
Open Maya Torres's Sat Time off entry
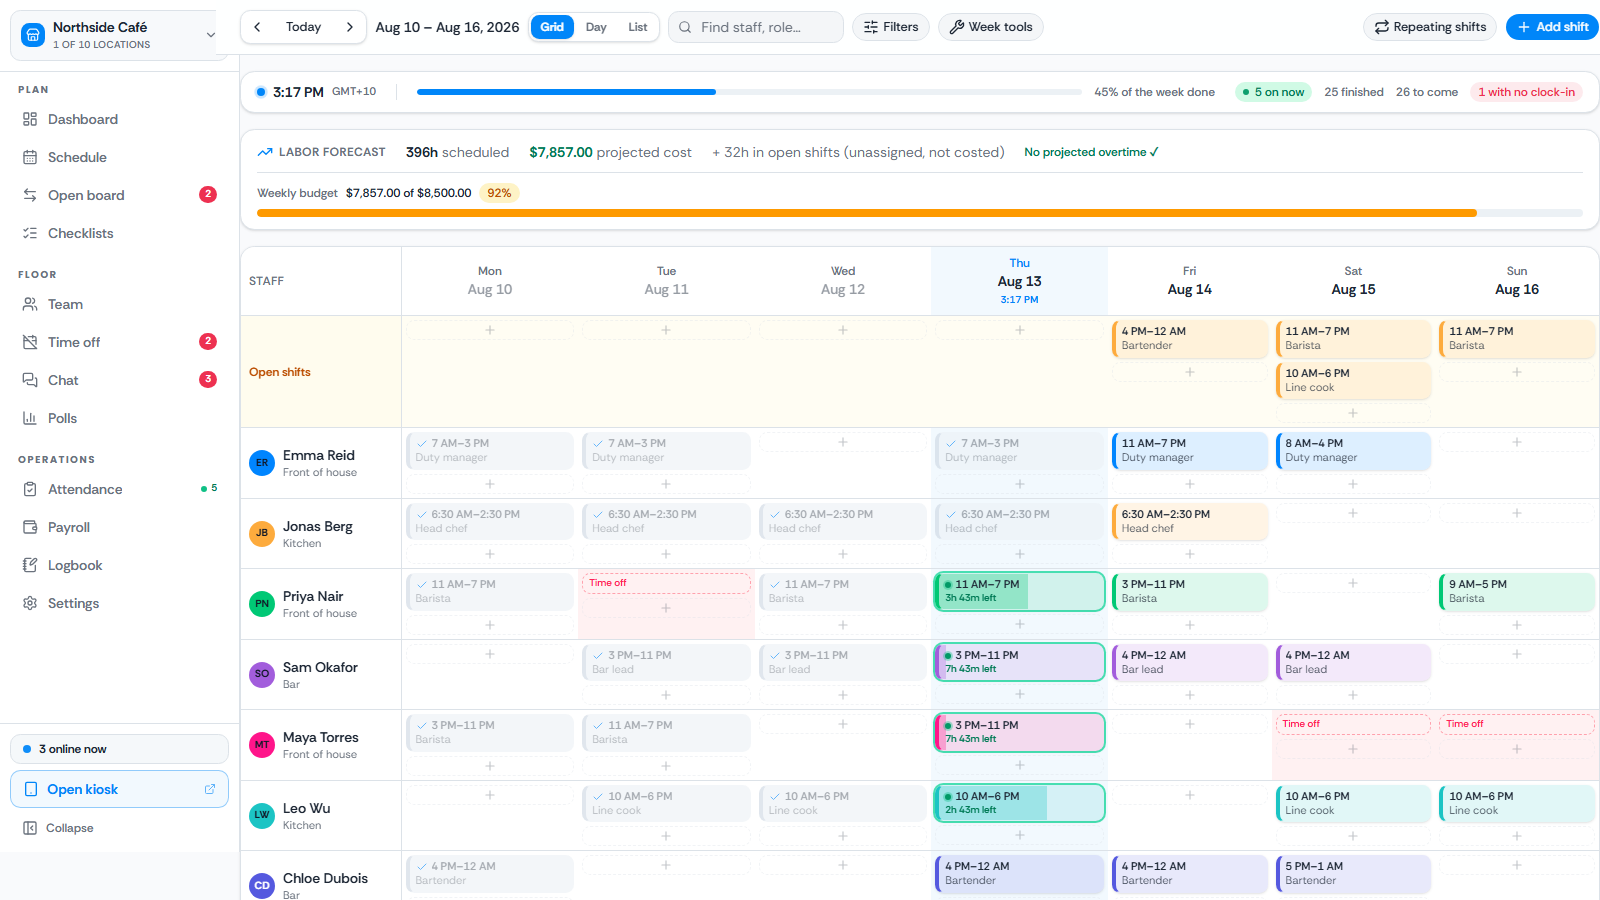[1353, 724]
